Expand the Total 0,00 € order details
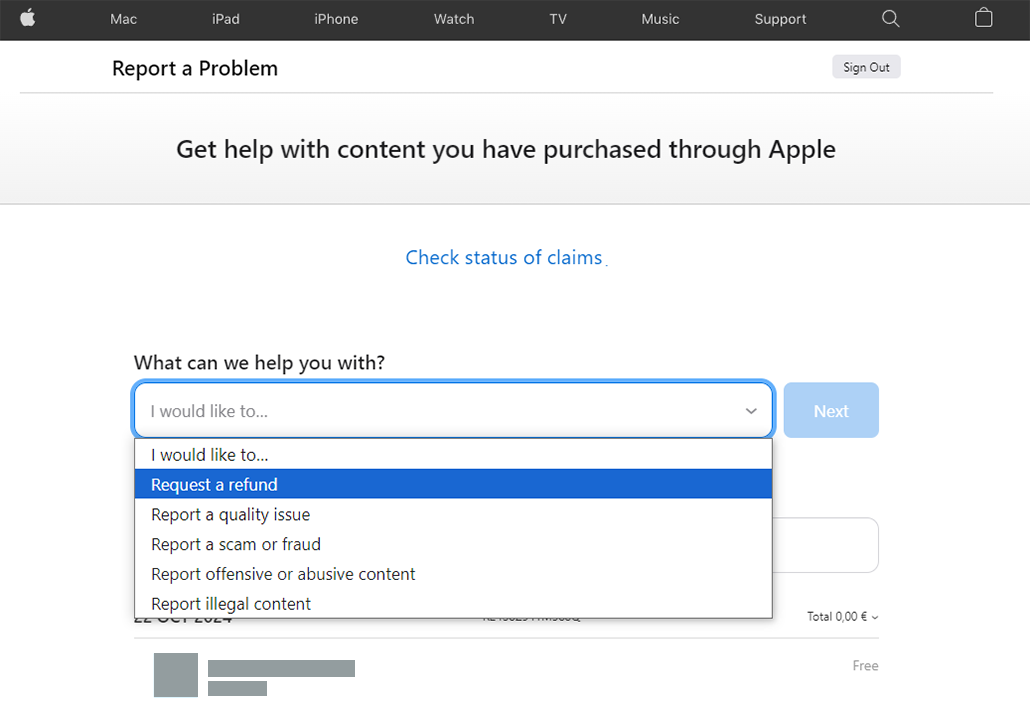Screen dimensions: 1030x714 [x=842, y=617]
